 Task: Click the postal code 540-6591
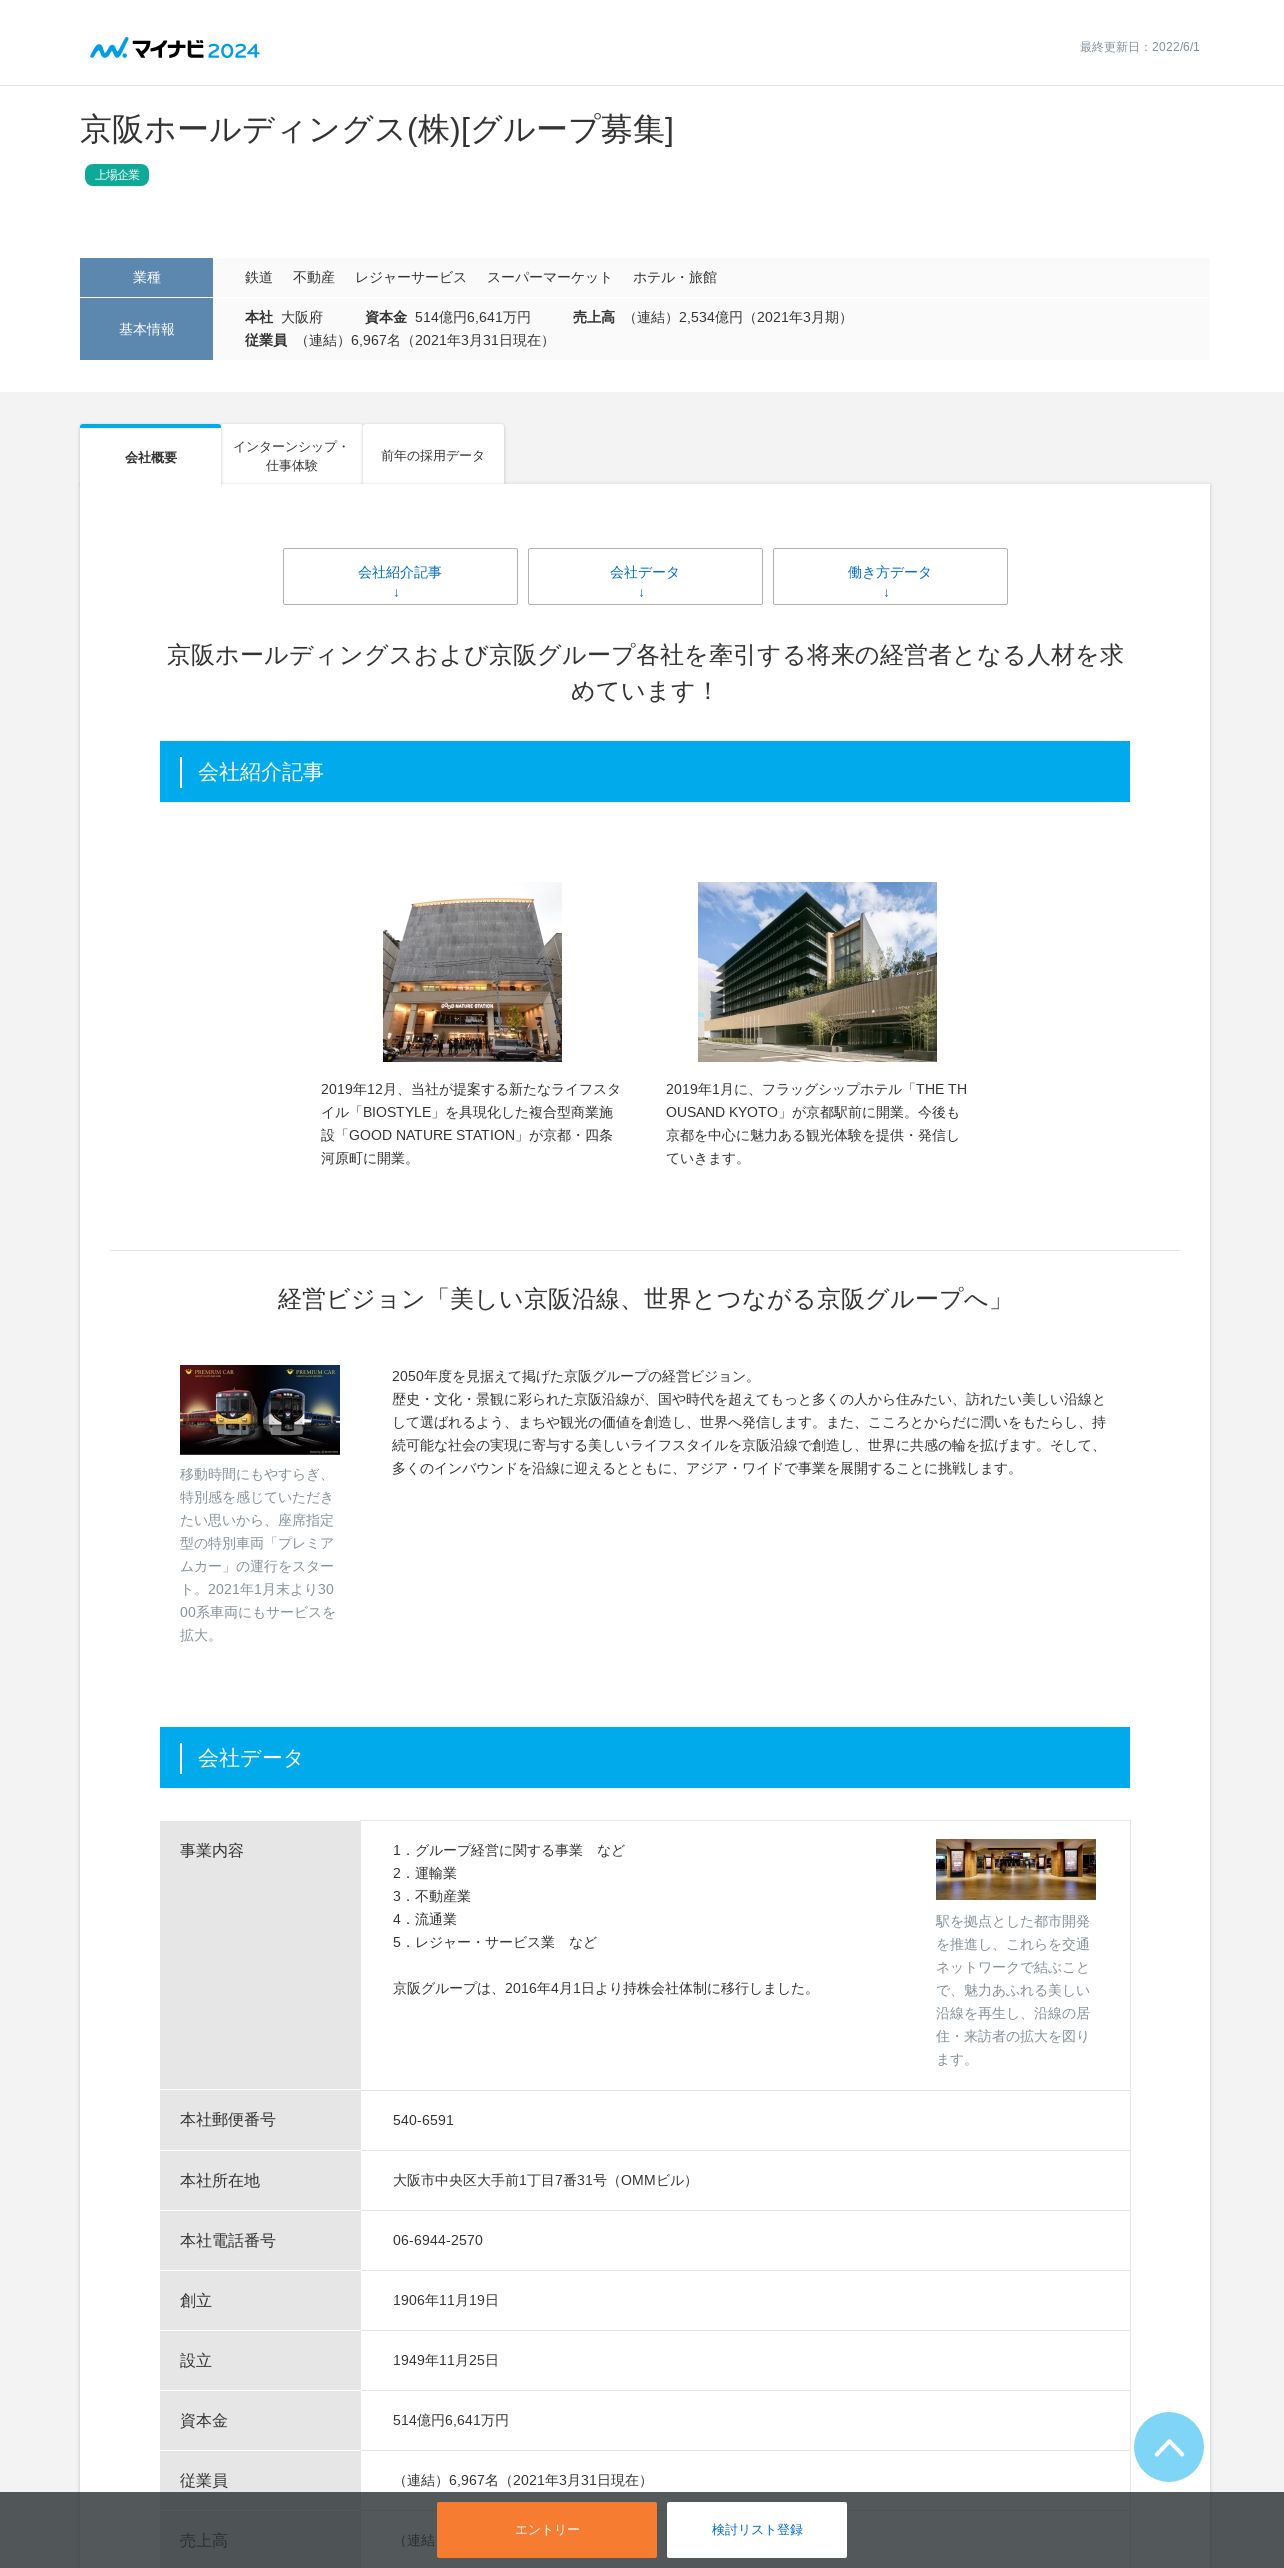point(423,2120)
